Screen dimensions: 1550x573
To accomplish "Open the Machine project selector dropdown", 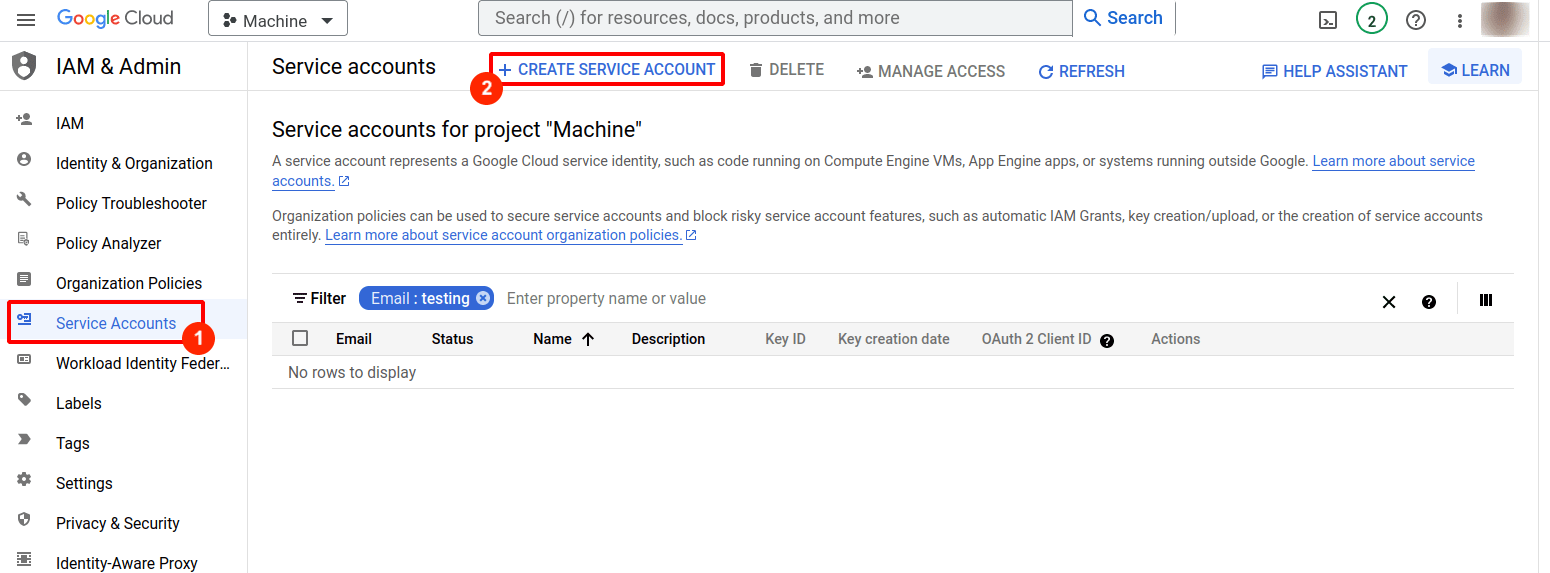I will [278, 20].
